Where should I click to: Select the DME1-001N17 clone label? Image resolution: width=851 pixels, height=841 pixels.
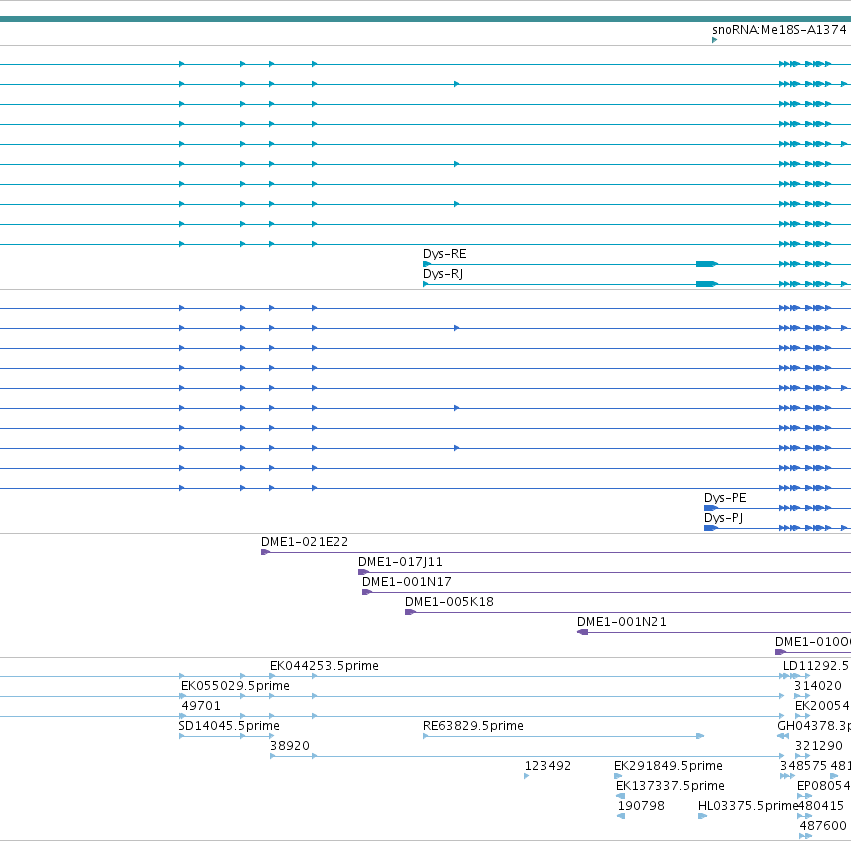[407, 582]
